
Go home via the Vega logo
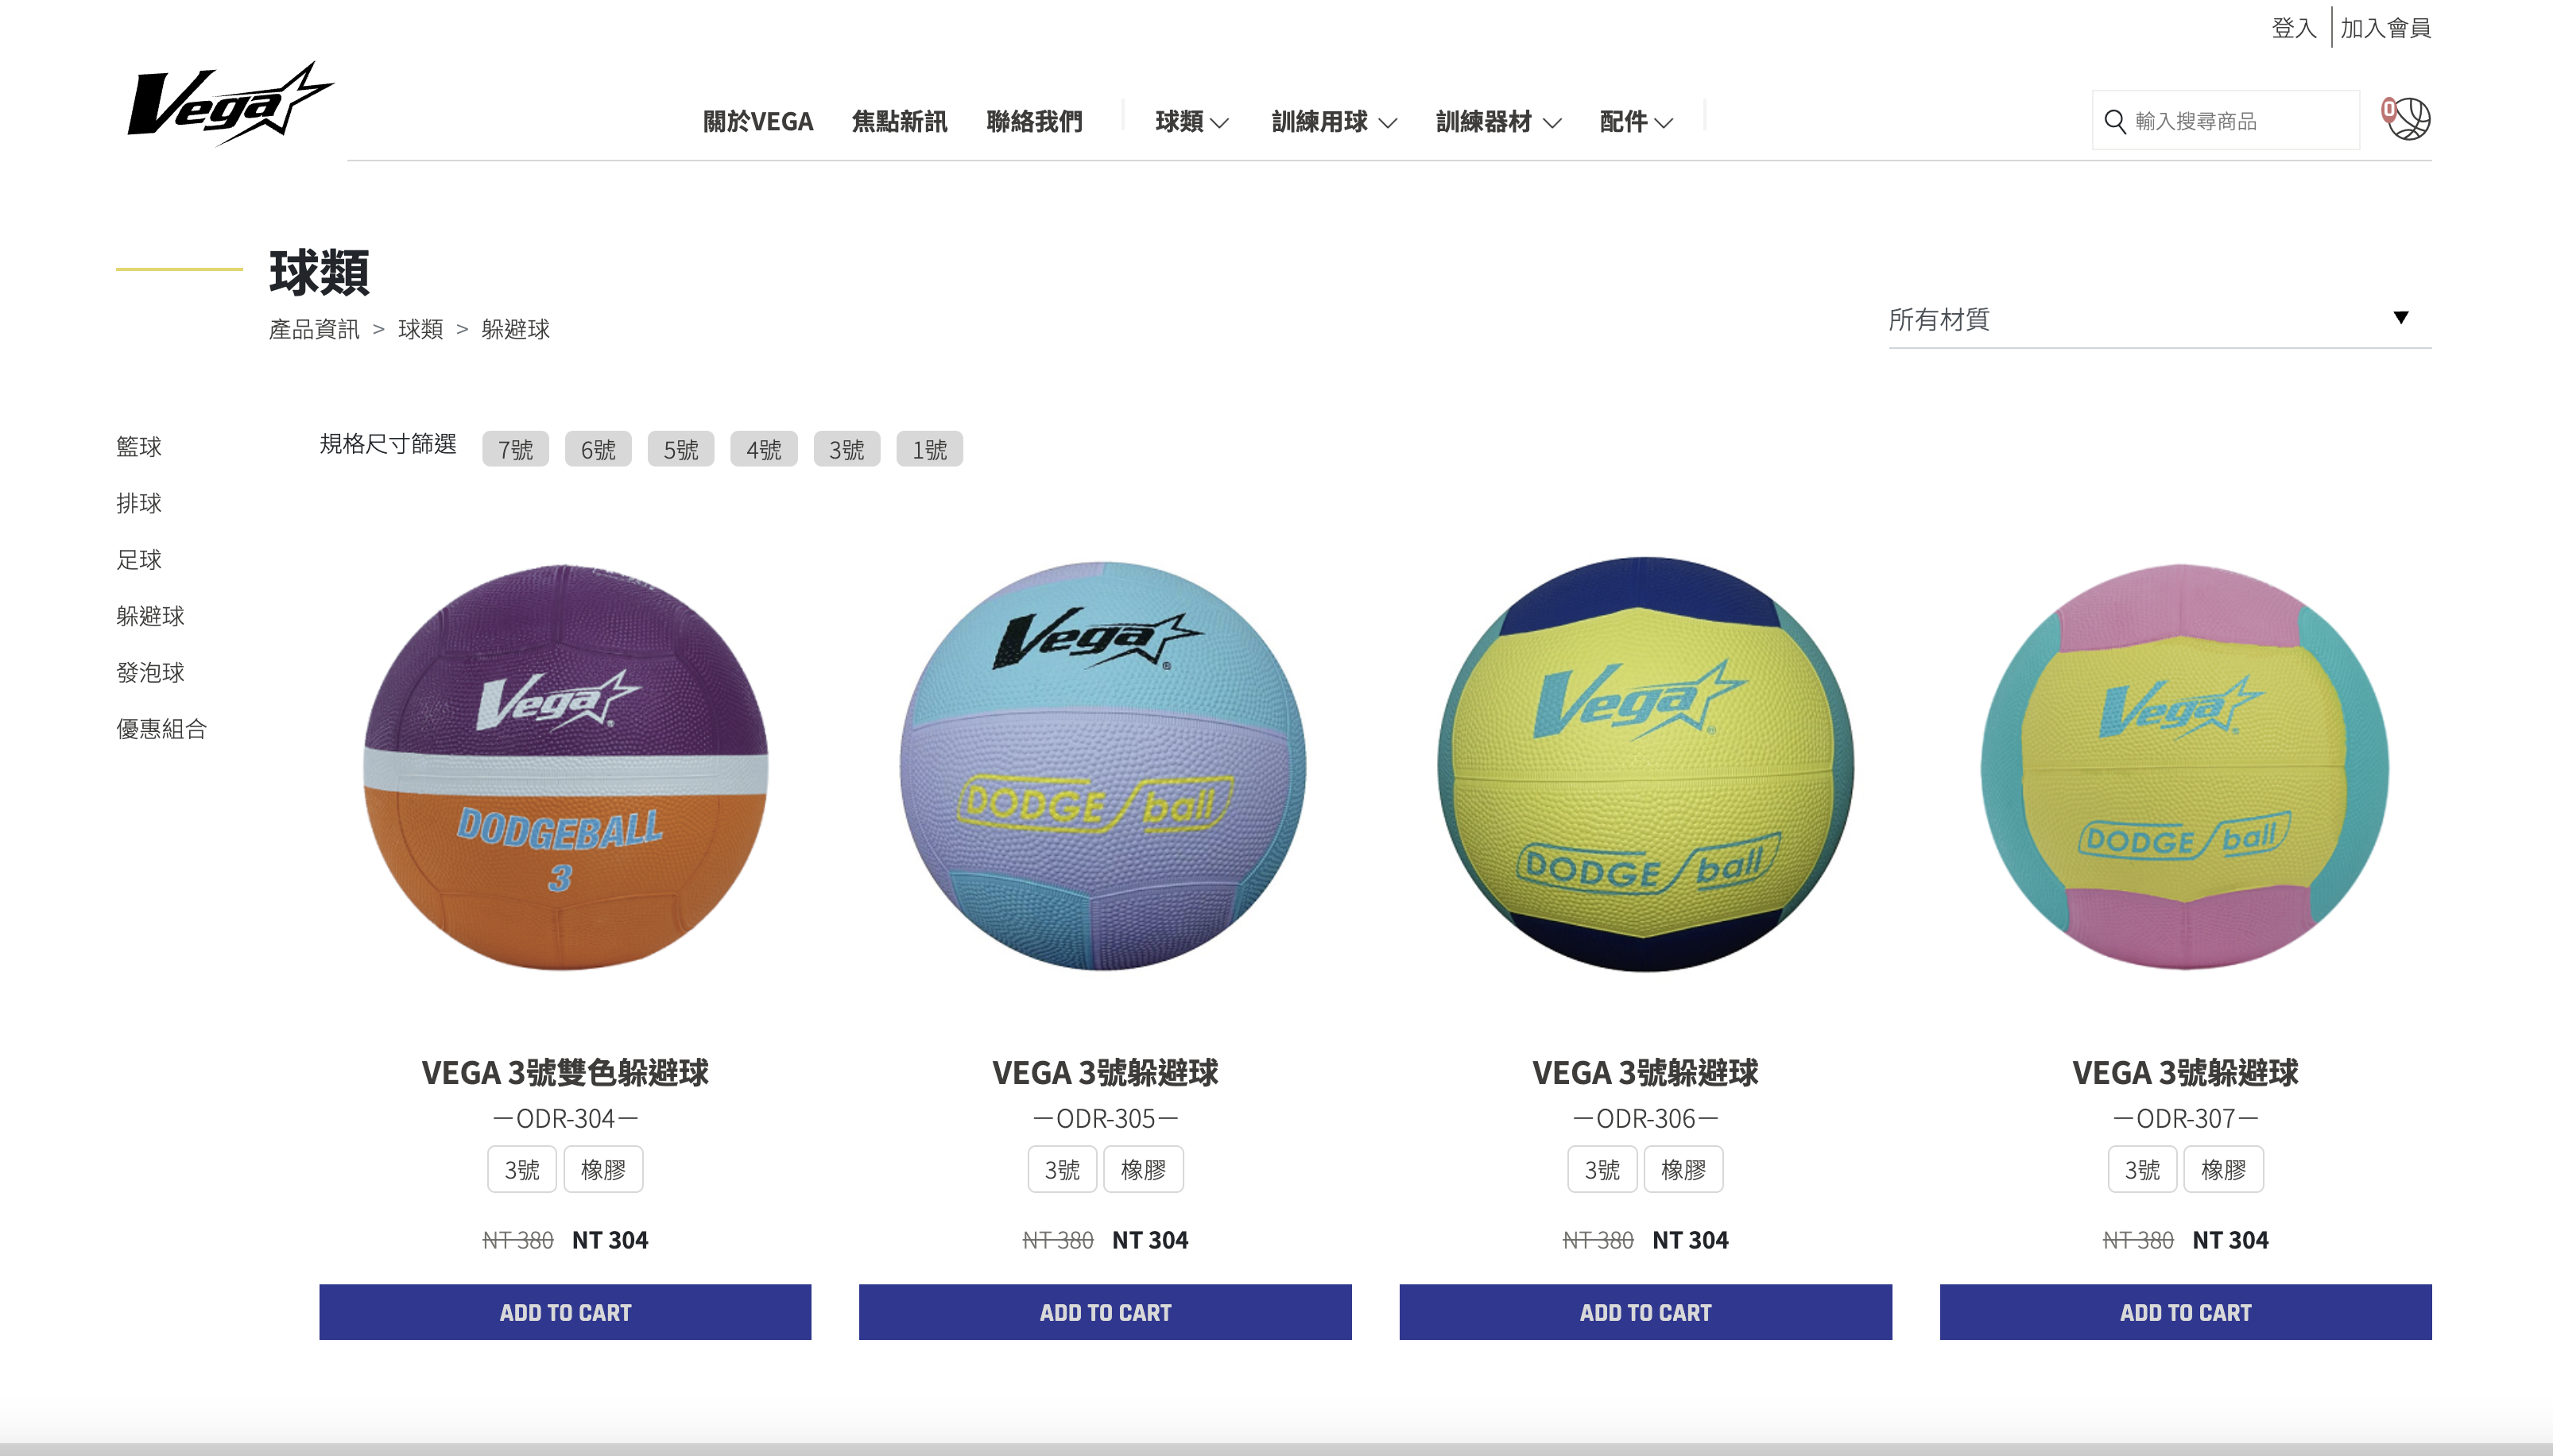click(230, 103)
